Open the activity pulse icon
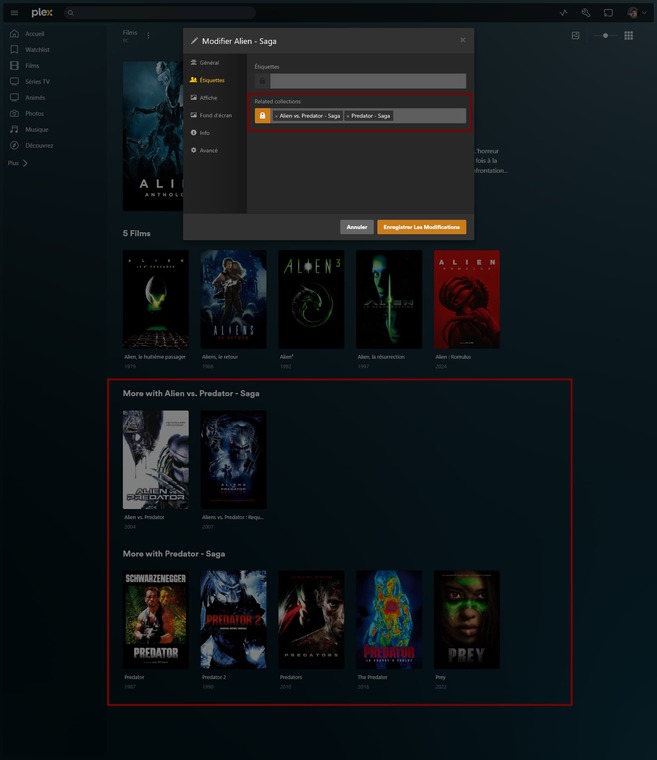657x760 pixels. pos(563,13)
